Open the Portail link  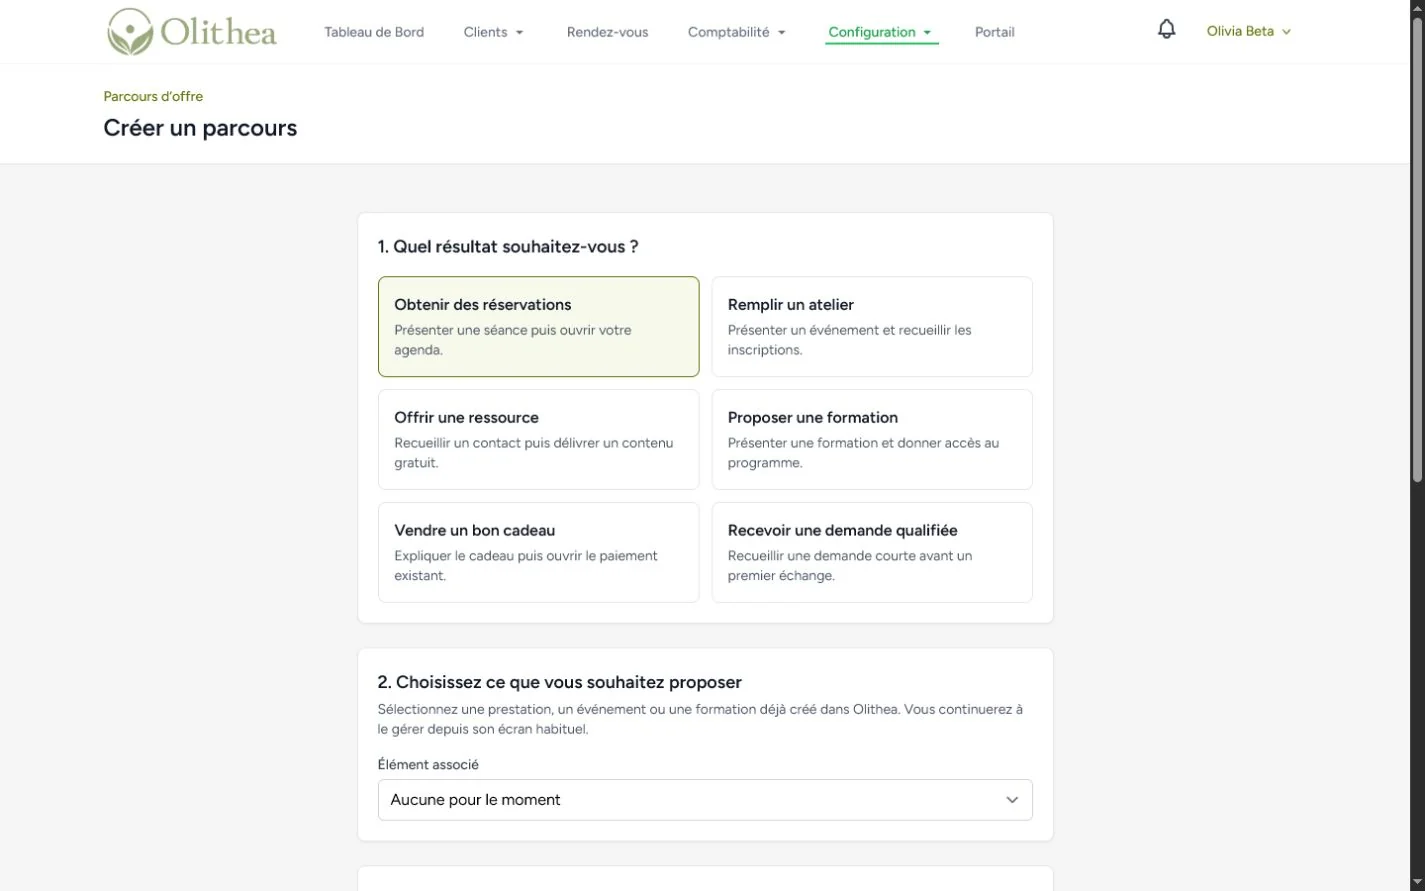tap(994, 32)
